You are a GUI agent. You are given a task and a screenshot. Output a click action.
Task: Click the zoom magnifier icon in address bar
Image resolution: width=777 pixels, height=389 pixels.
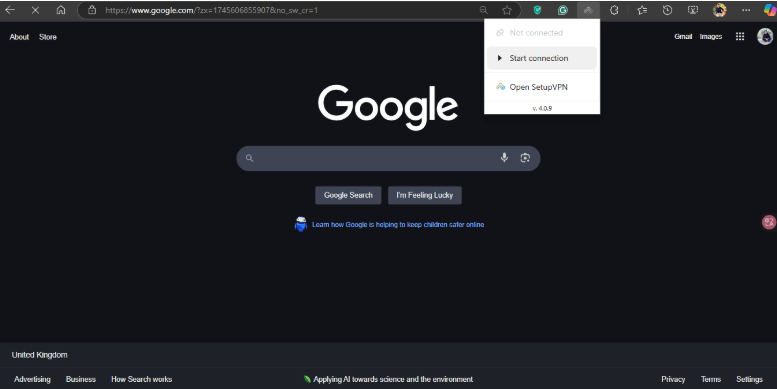click(483, 10)
